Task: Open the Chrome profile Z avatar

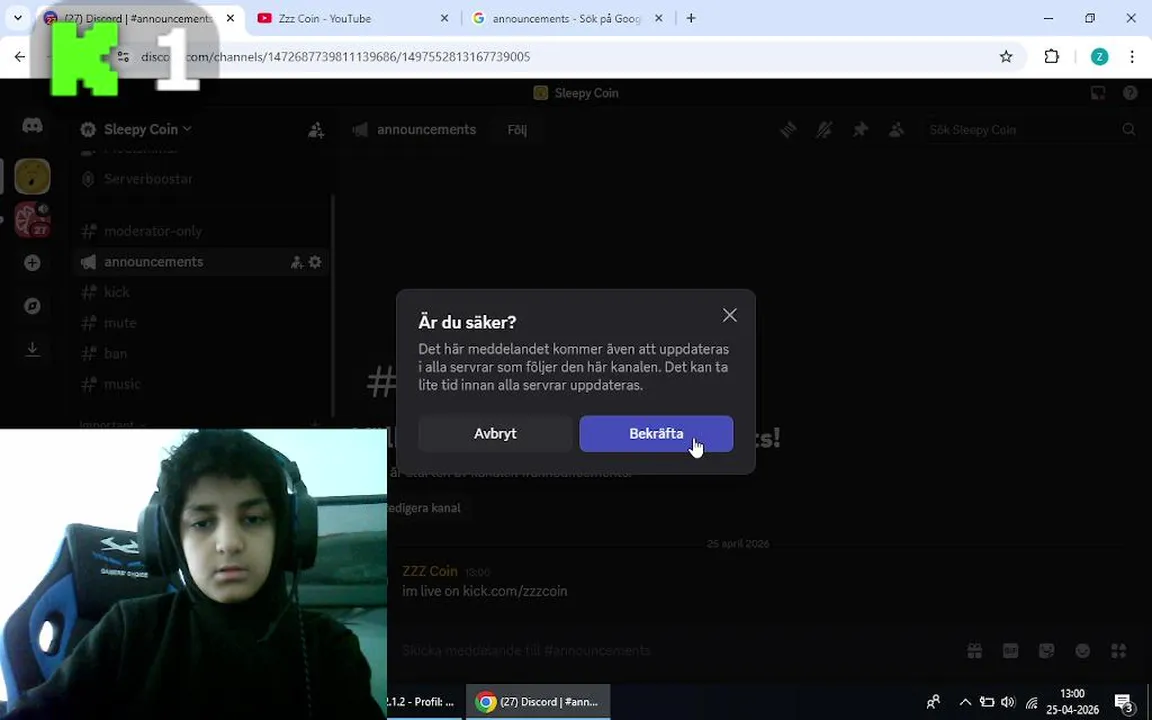Action: click(x=1099, y=57)
